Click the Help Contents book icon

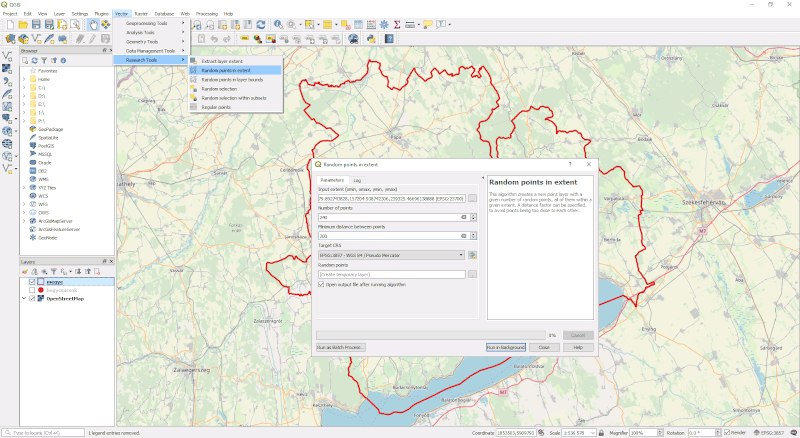(x=389, y=39)
